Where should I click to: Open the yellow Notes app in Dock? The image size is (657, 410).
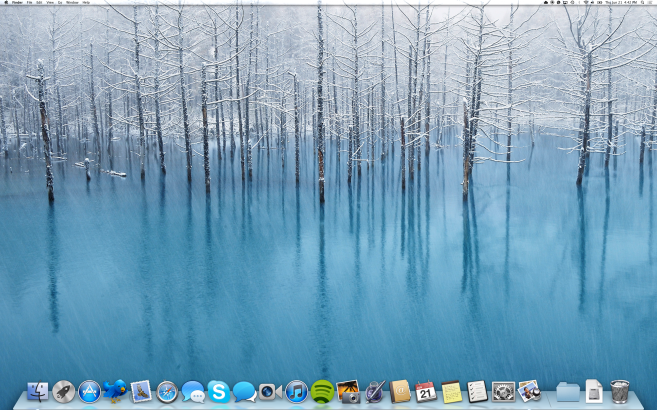coord(451,391)
